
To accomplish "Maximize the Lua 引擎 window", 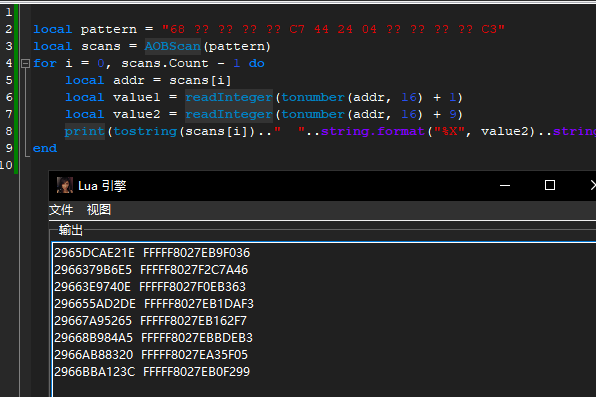I will (550, 186).
